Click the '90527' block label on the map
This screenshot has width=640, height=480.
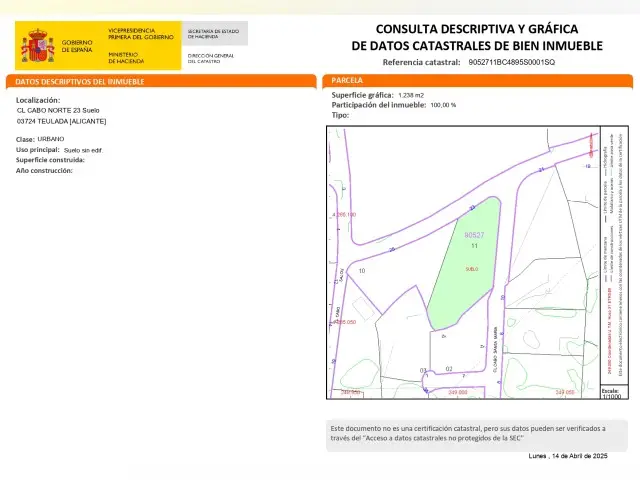click(x=474, y=235)
